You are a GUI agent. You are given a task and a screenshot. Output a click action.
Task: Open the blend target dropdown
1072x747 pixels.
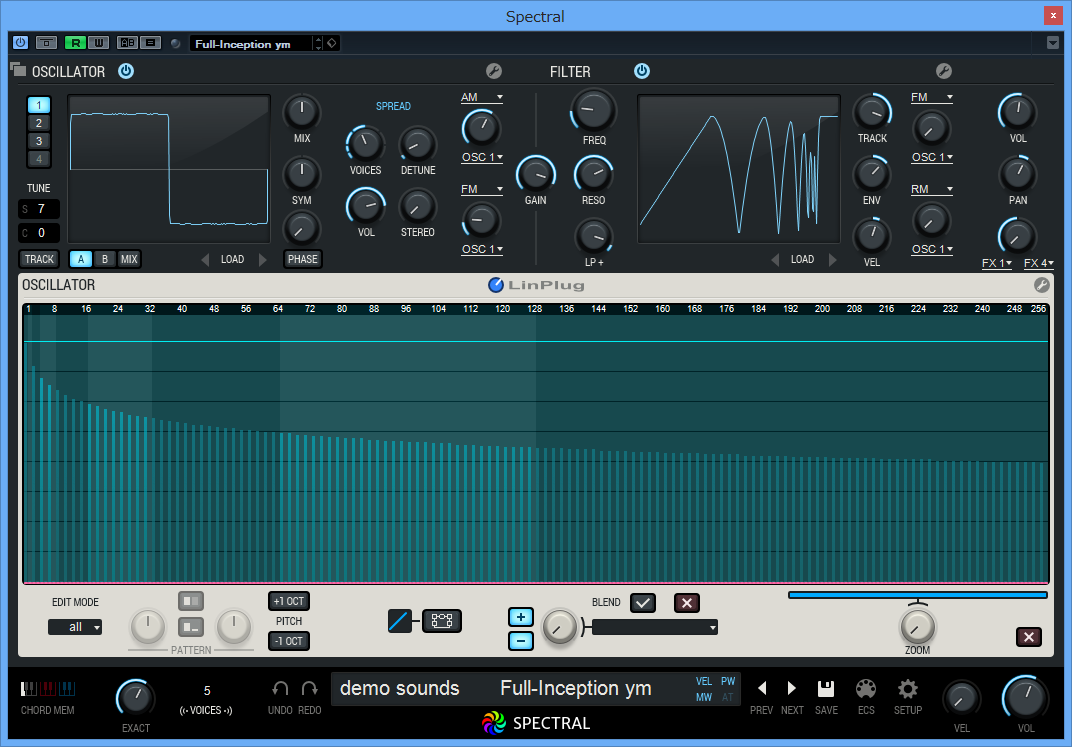click(654, 627)
